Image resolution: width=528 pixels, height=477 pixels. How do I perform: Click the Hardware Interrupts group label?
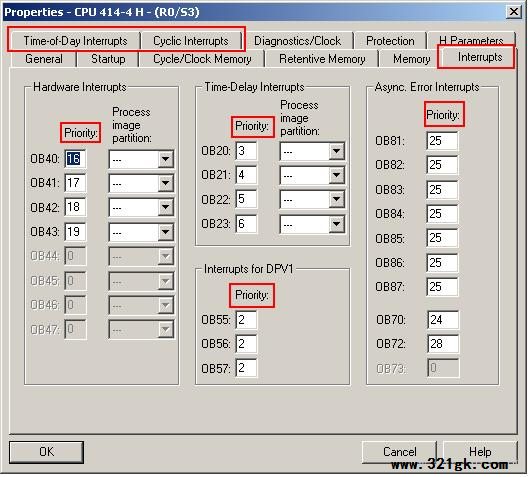point(79,87)
